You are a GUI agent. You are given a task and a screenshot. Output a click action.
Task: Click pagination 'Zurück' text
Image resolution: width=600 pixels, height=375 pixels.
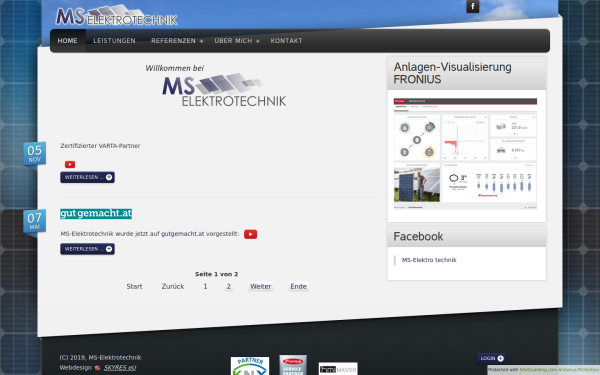point(173,286)
